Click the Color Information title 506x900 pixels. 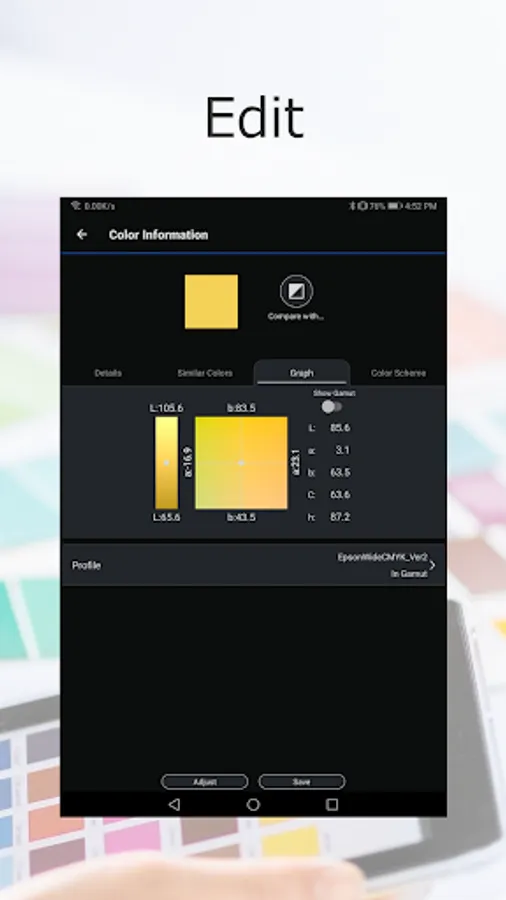[x=158, y=234]
